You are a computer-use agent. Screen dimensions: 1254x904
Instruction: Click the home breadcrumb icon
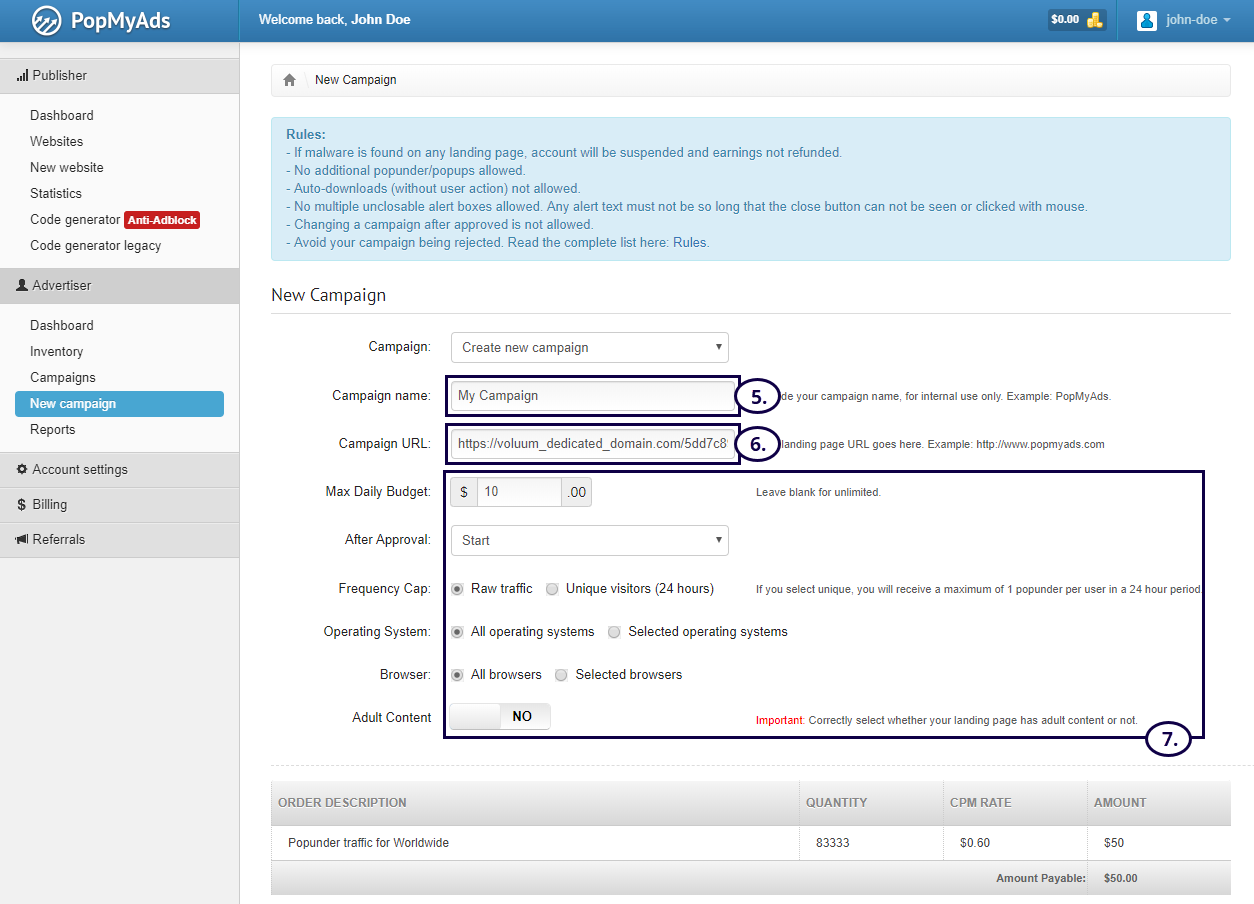[290, 80]
